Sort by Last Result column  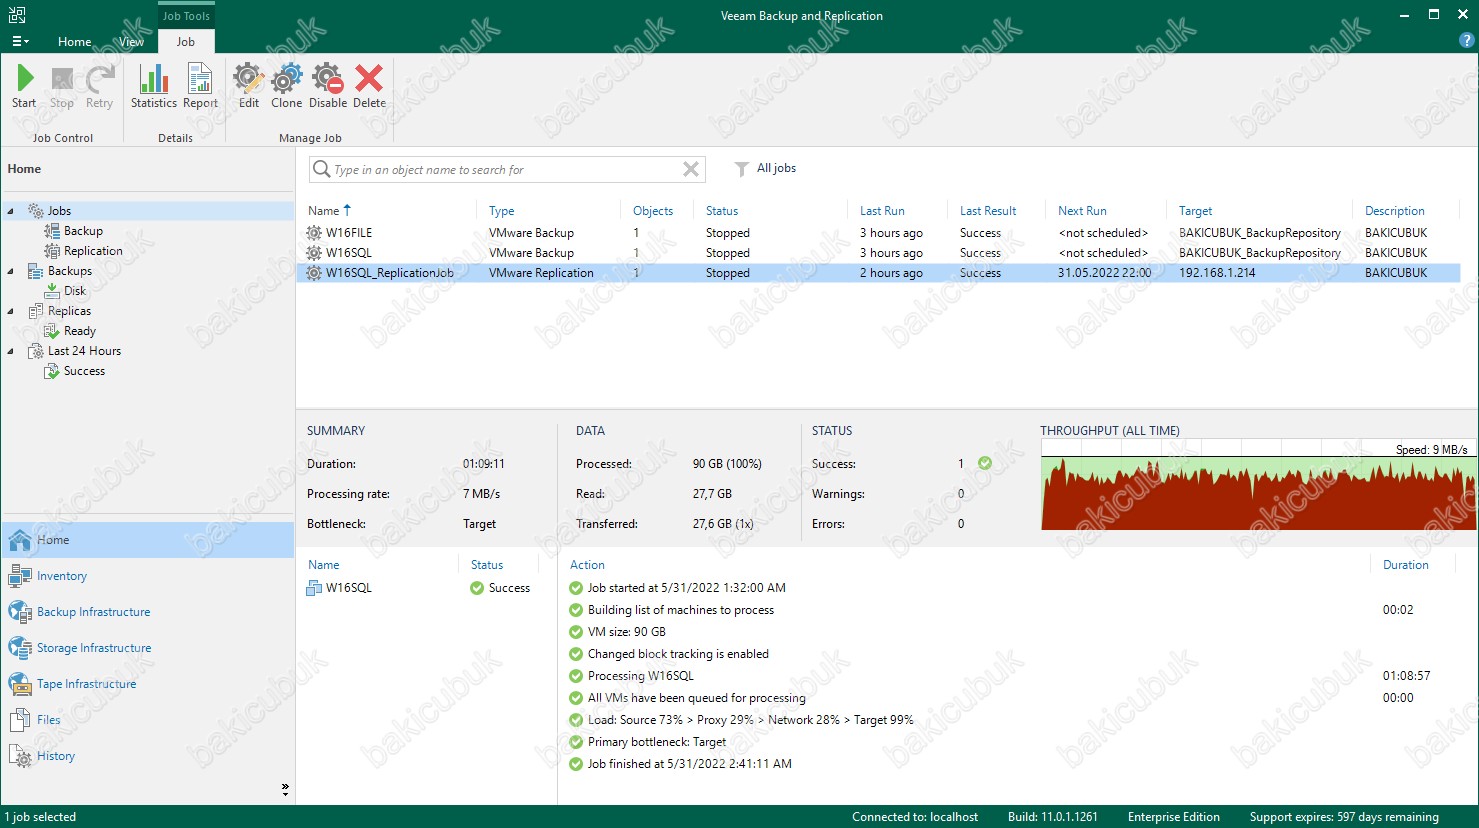pyautogui.click(x=988, y=211)
